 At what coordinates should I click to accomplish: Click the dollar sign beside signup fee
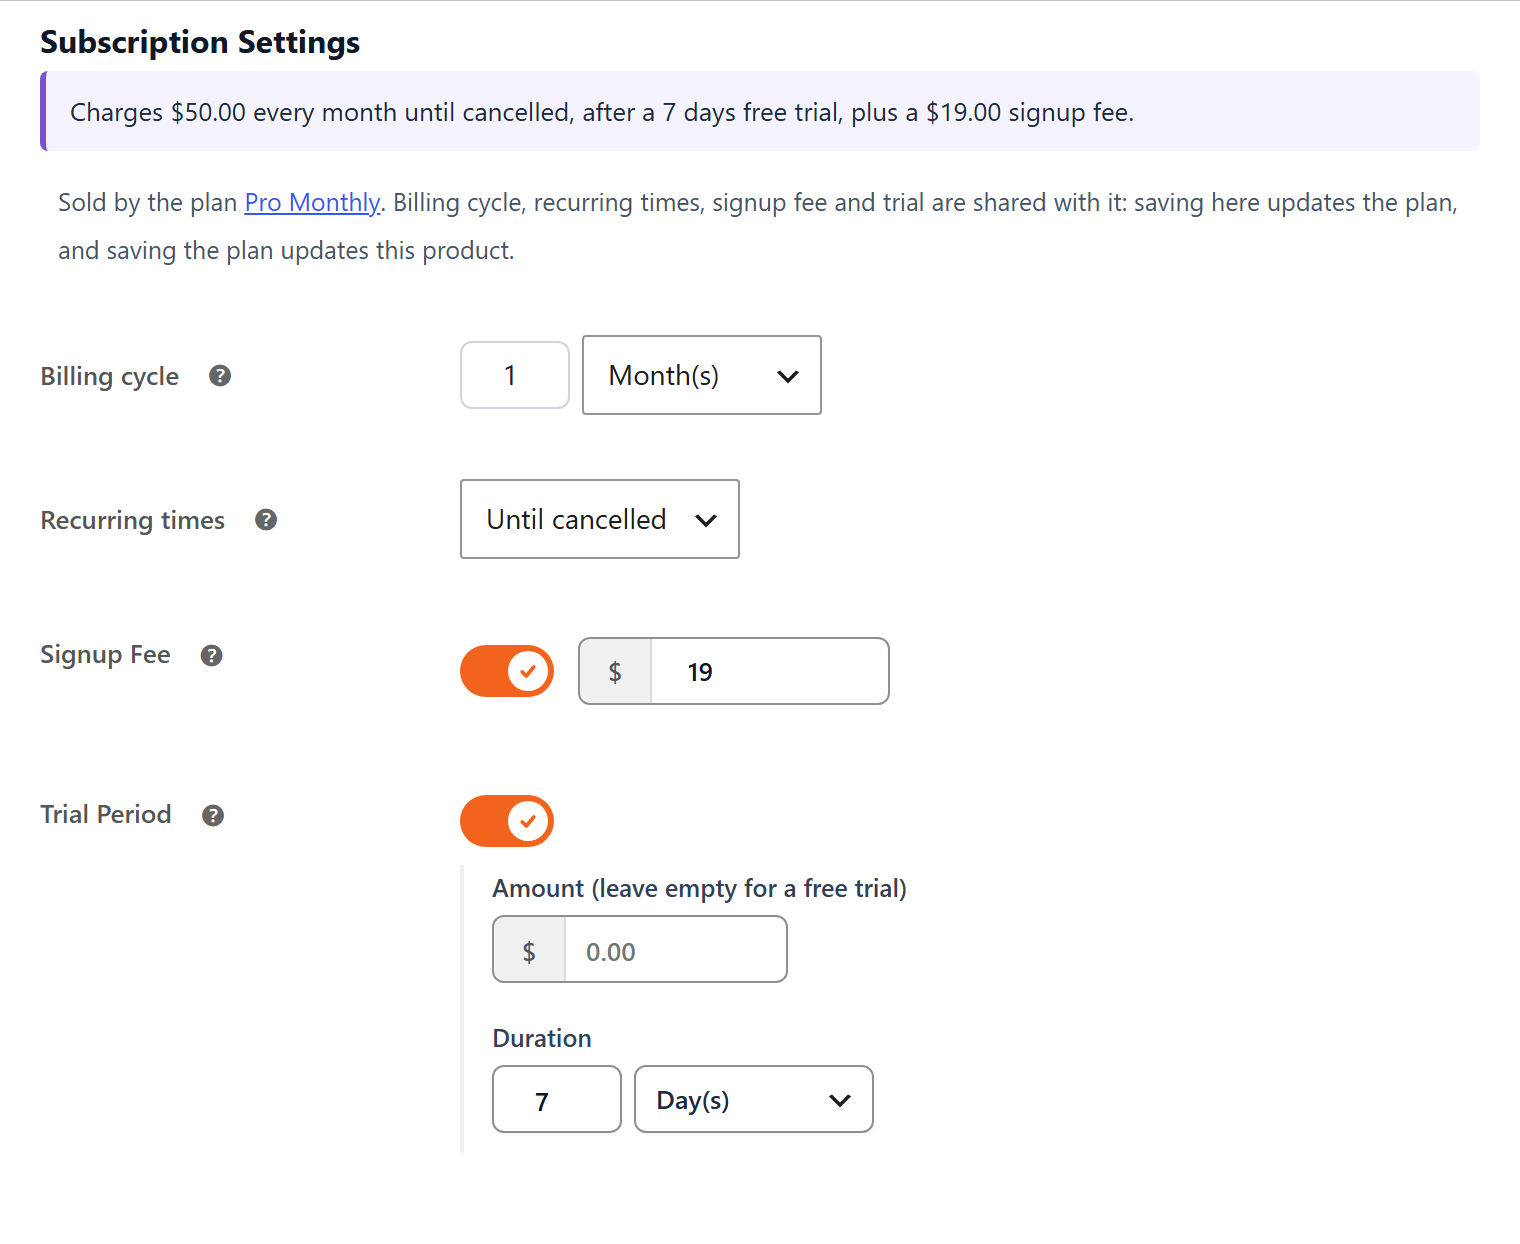[615, 671]
